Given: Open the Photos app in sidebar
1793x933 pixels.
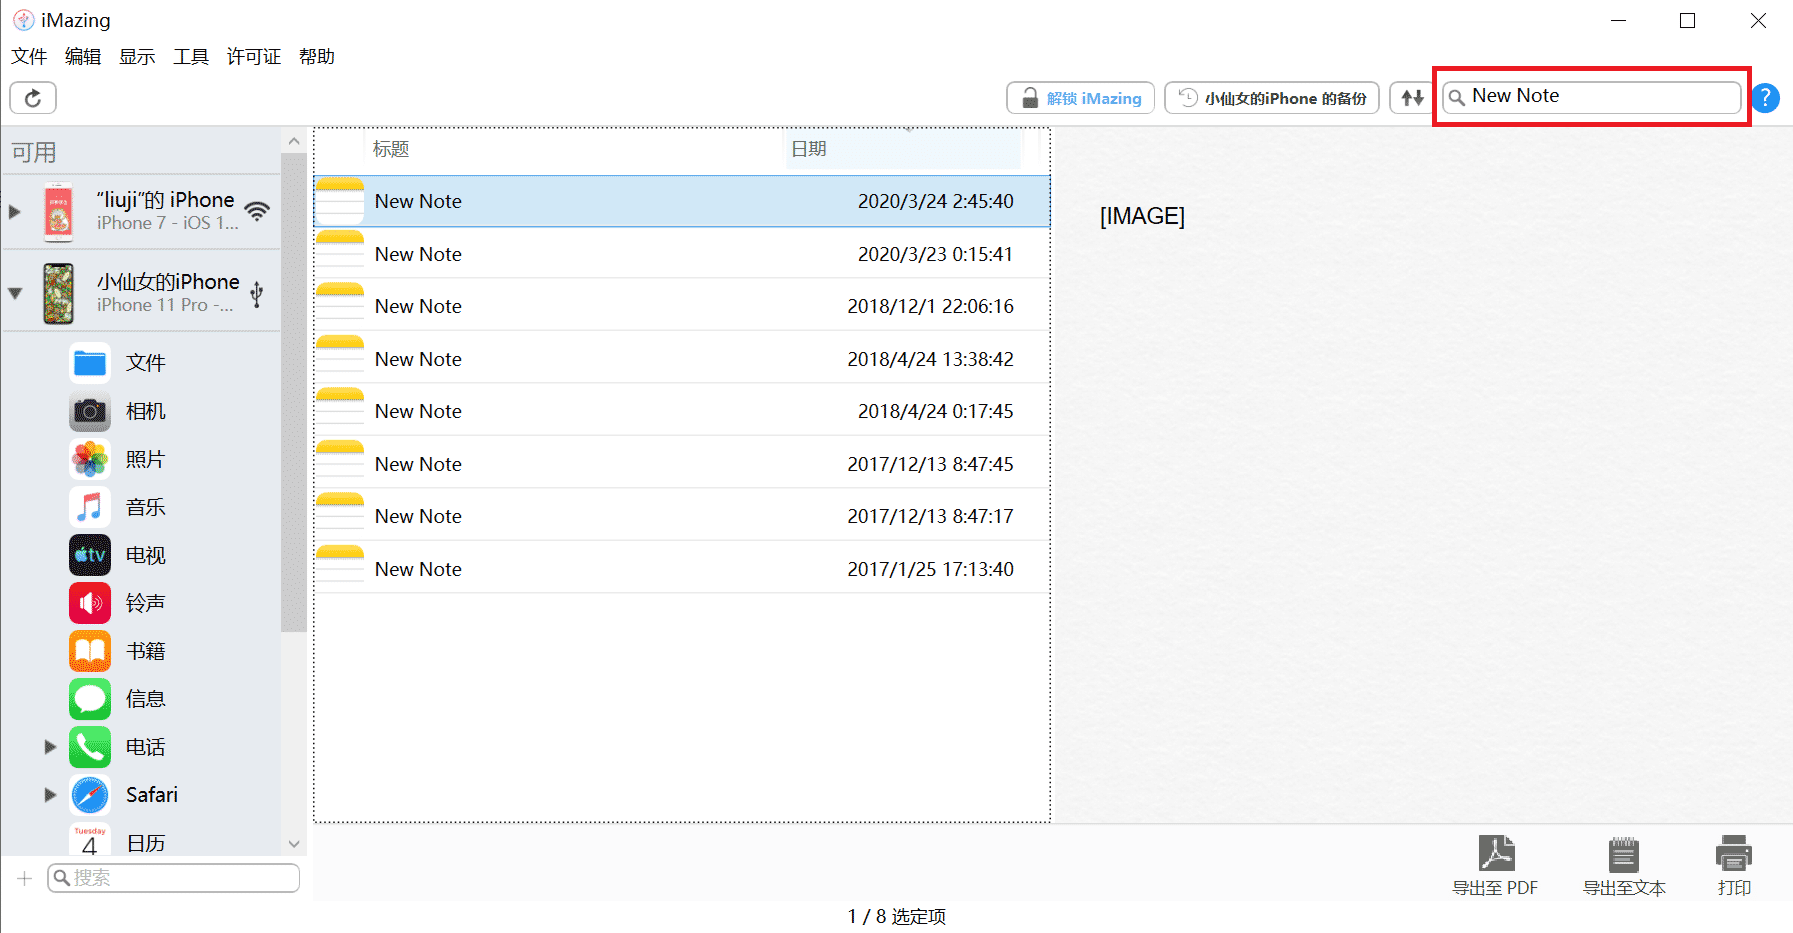Looking at the screenshot, I should [x=90, y=459].
